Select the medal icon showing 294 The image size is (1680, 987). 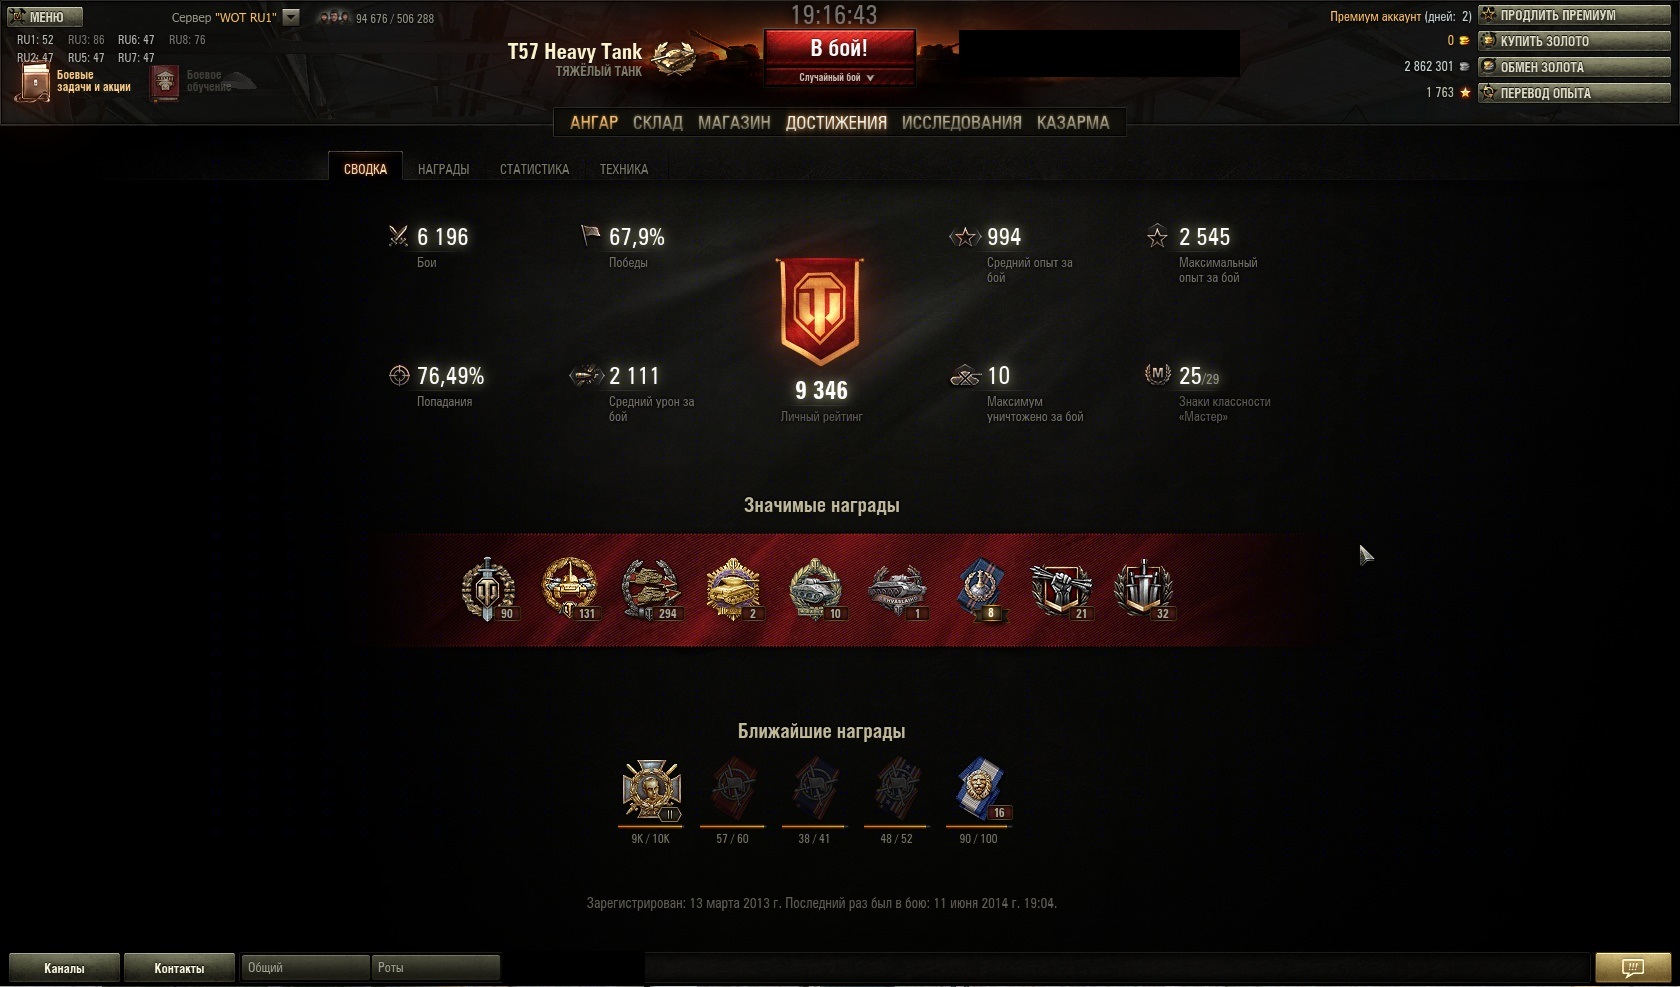coord(651,590)
